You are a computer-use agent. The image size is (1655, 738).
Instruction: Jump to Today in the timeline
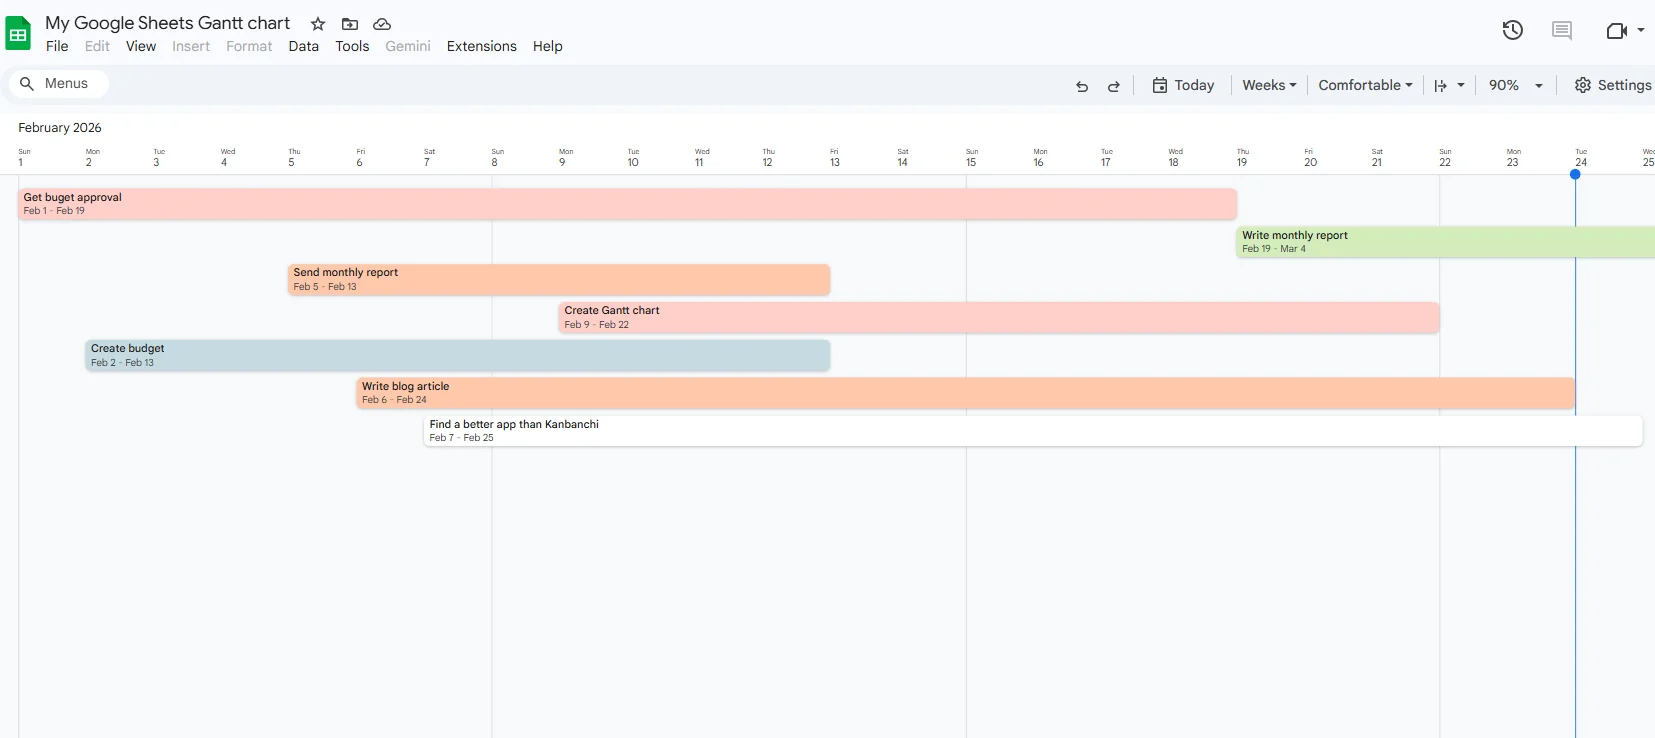(1183, 85)
